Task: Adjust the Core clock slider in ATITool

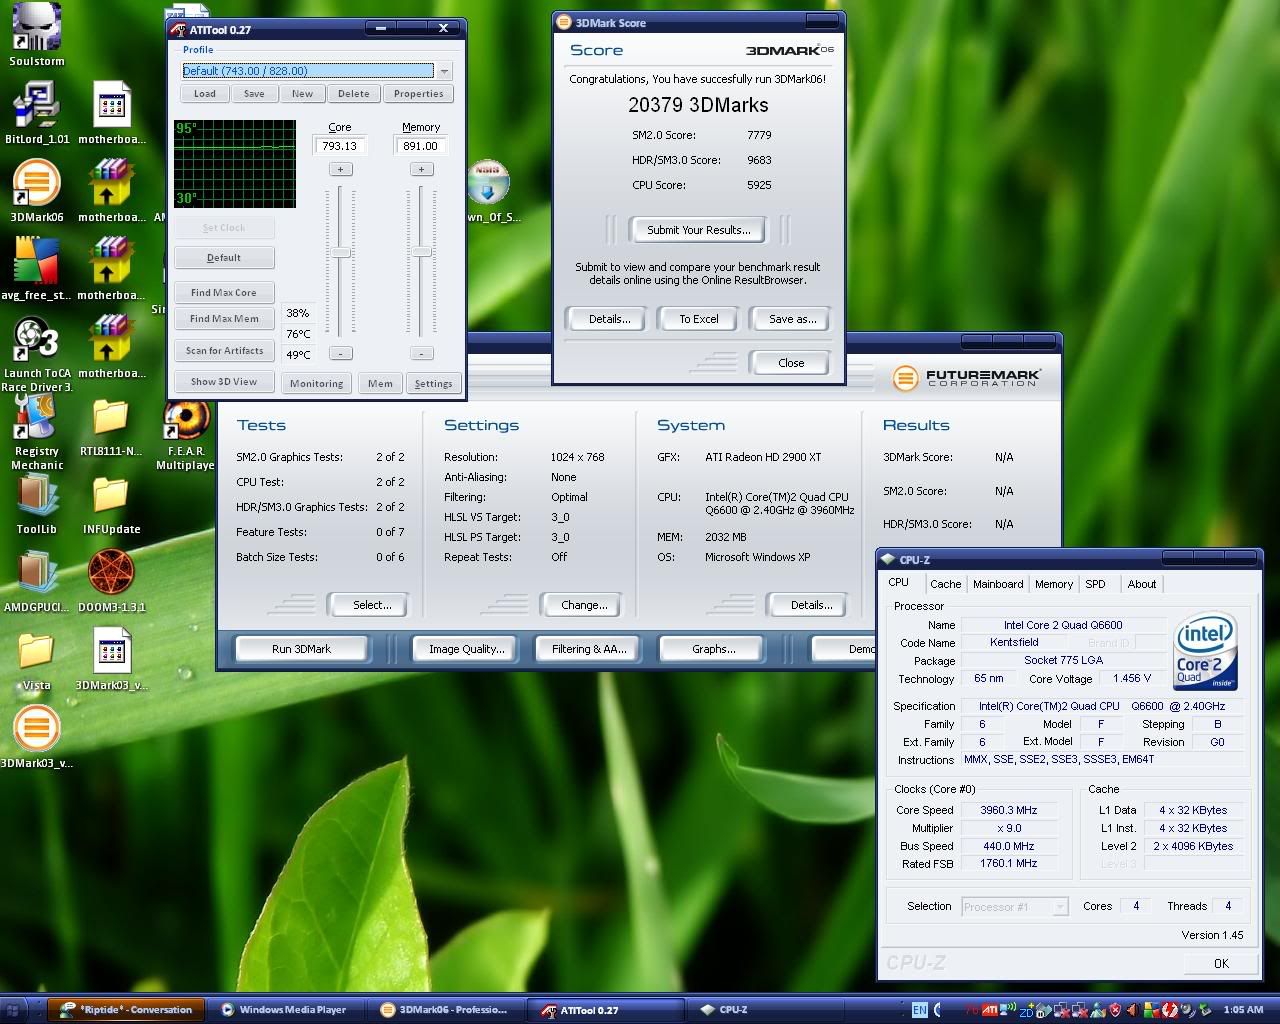Action: coord(341,253)
